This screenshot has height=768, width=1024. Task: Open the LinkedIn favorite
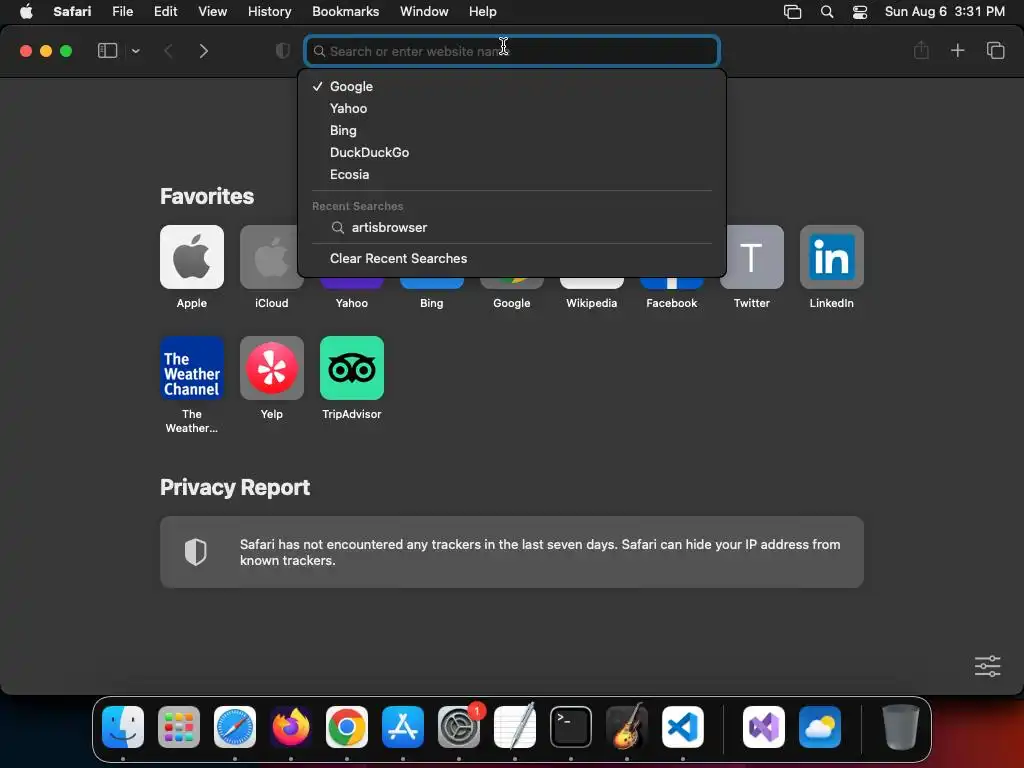(831, 257)
